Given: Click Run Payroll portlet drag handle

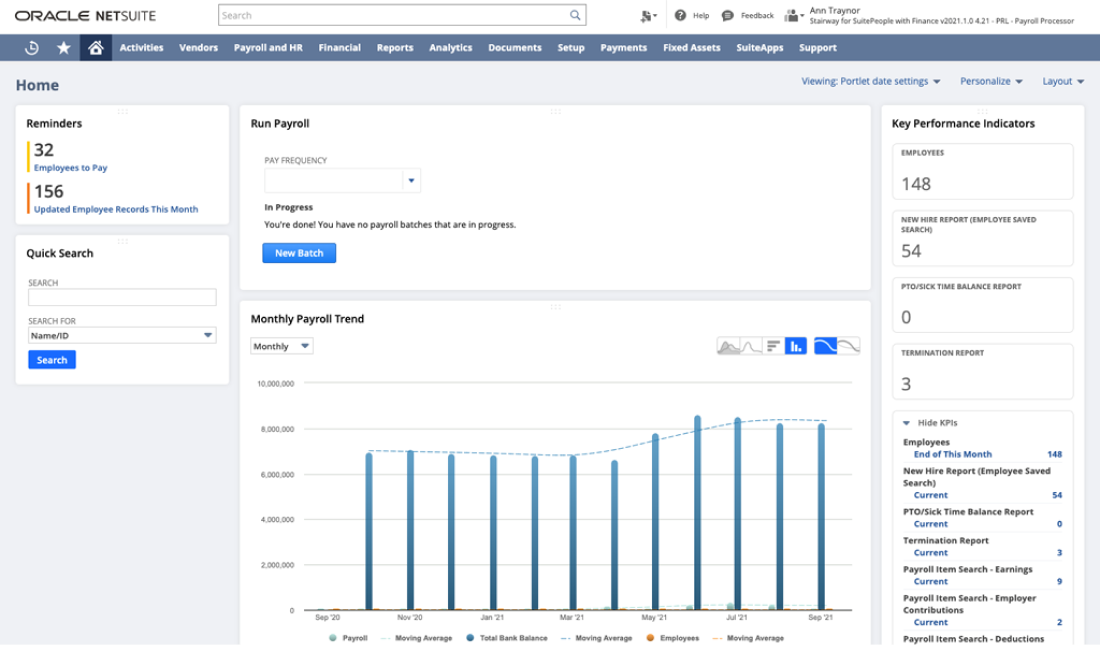Looking at the screenshot, I should coord(556,111).
